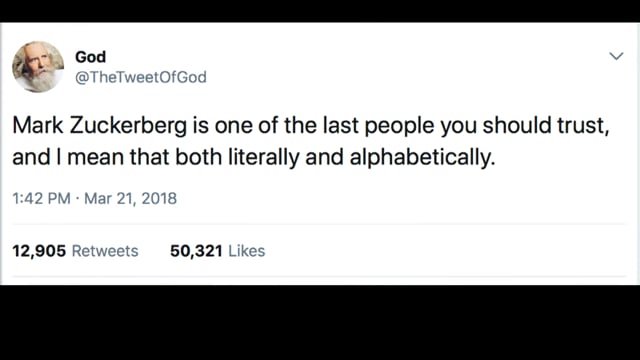
Task: Click the bold 50,321 like count
Action: (196, 251)
